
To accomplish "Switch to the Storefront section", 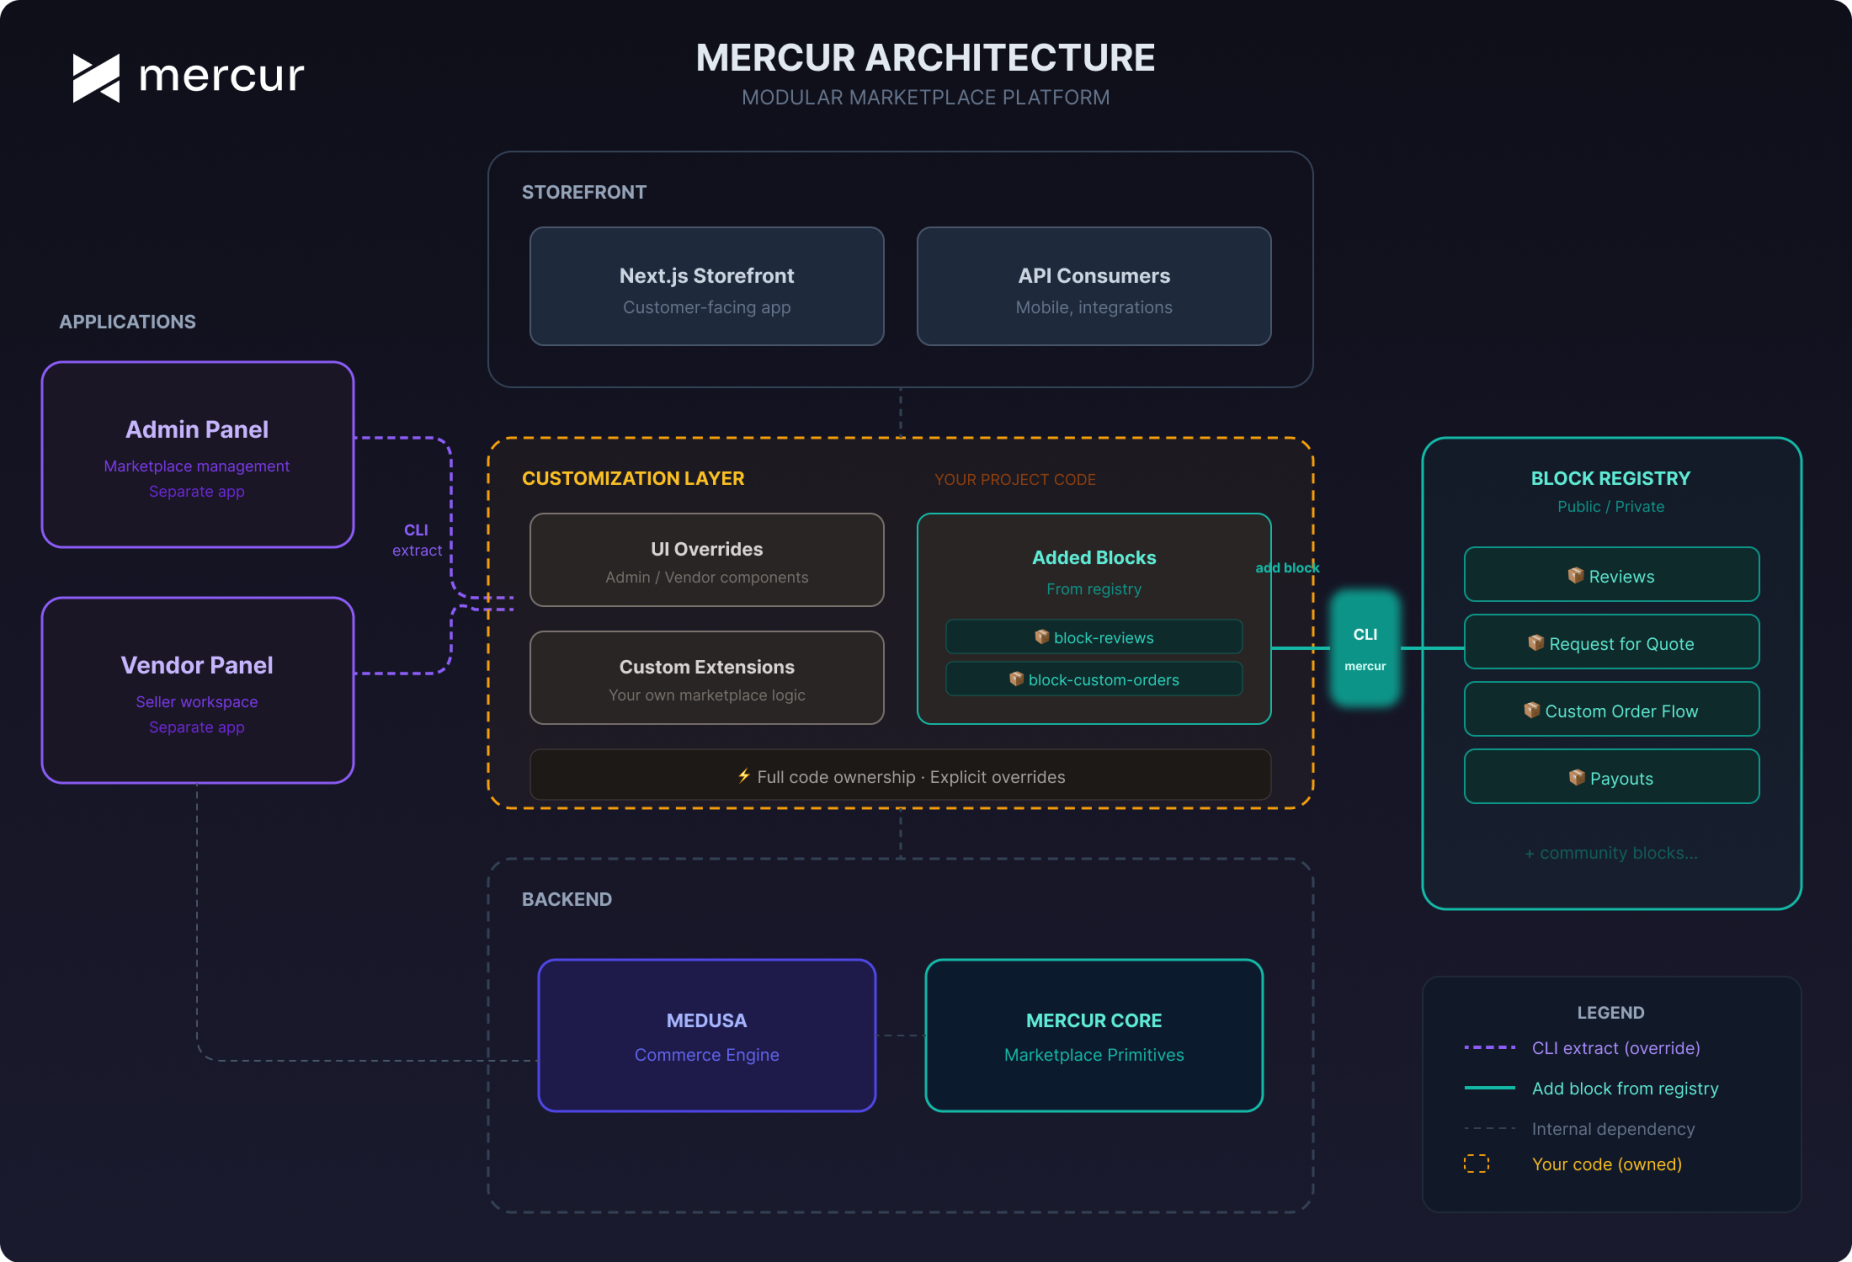I will click(x=584, y=192).
